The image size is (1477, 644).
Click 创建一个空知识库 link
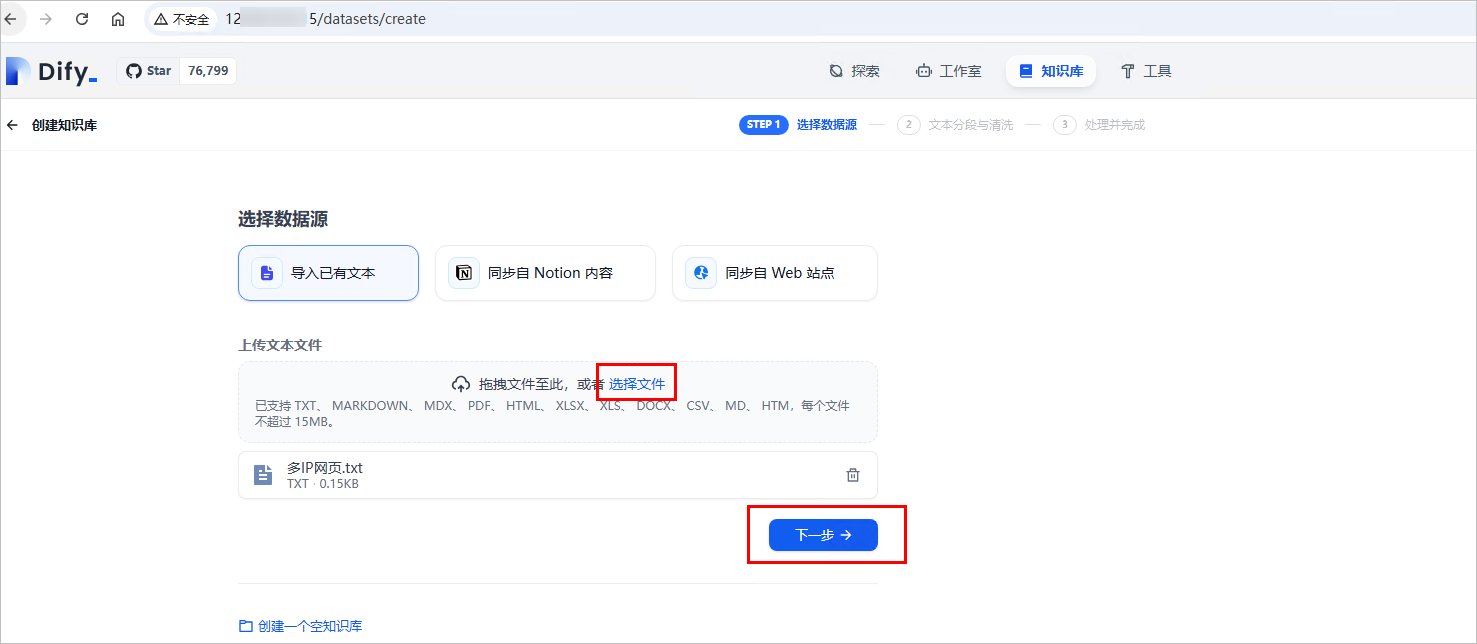(x=301, y=626)
